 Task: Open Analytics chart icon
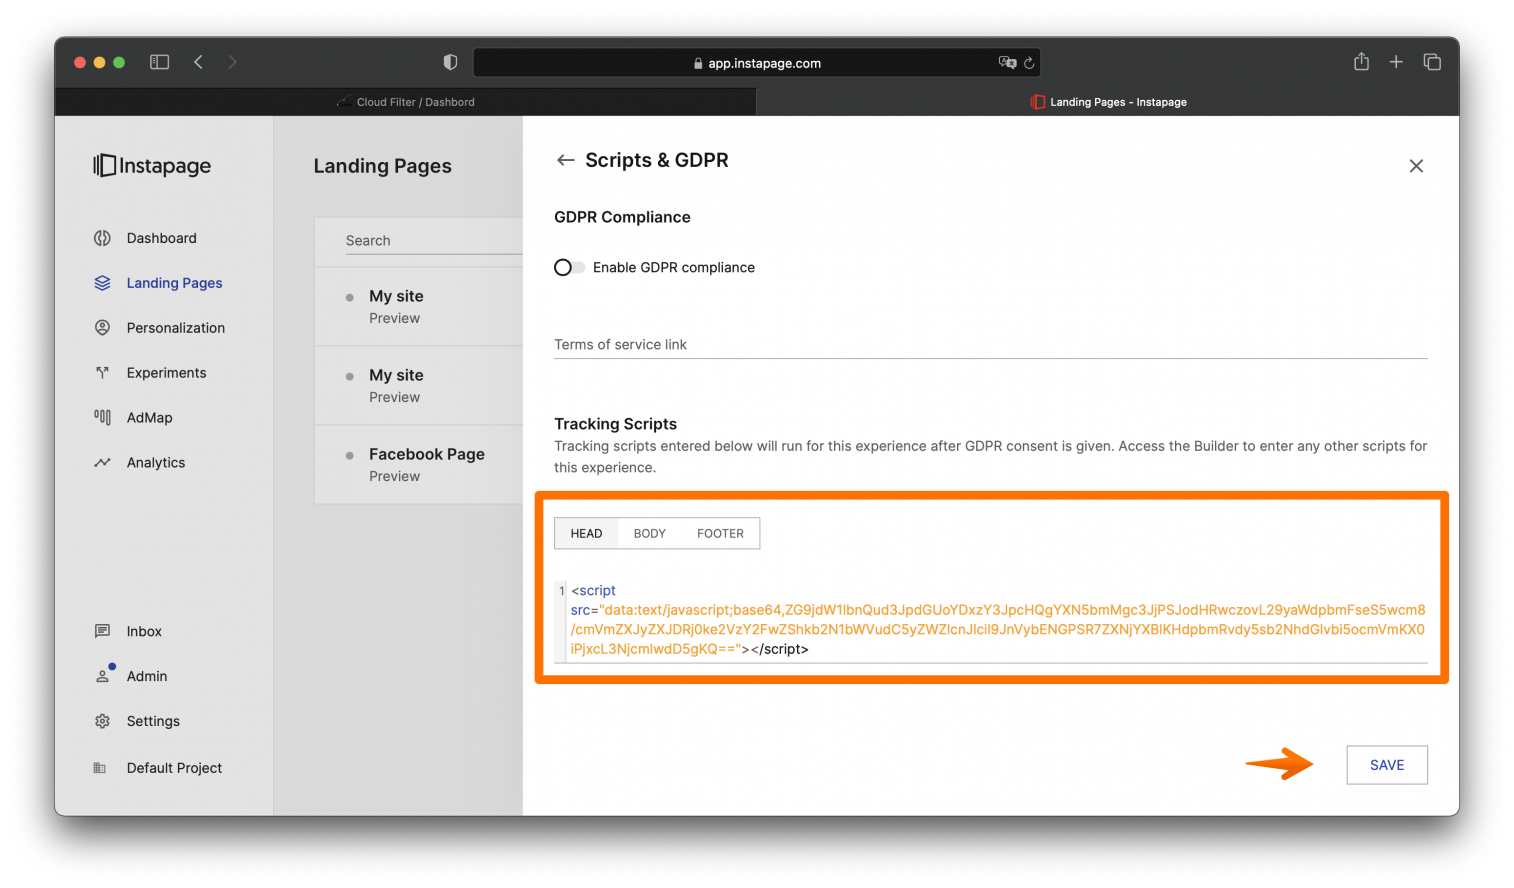[x=102, y=462]
